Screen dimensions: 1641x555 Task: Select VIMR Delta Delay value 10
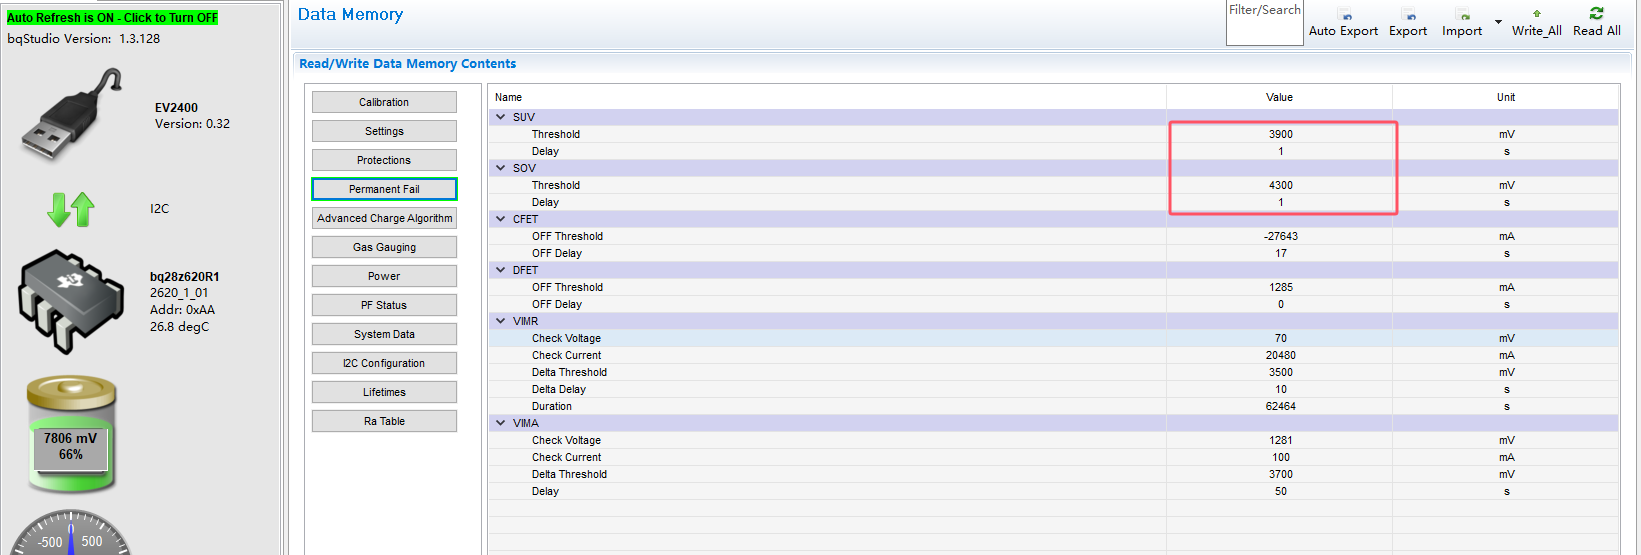(1280, 389)
